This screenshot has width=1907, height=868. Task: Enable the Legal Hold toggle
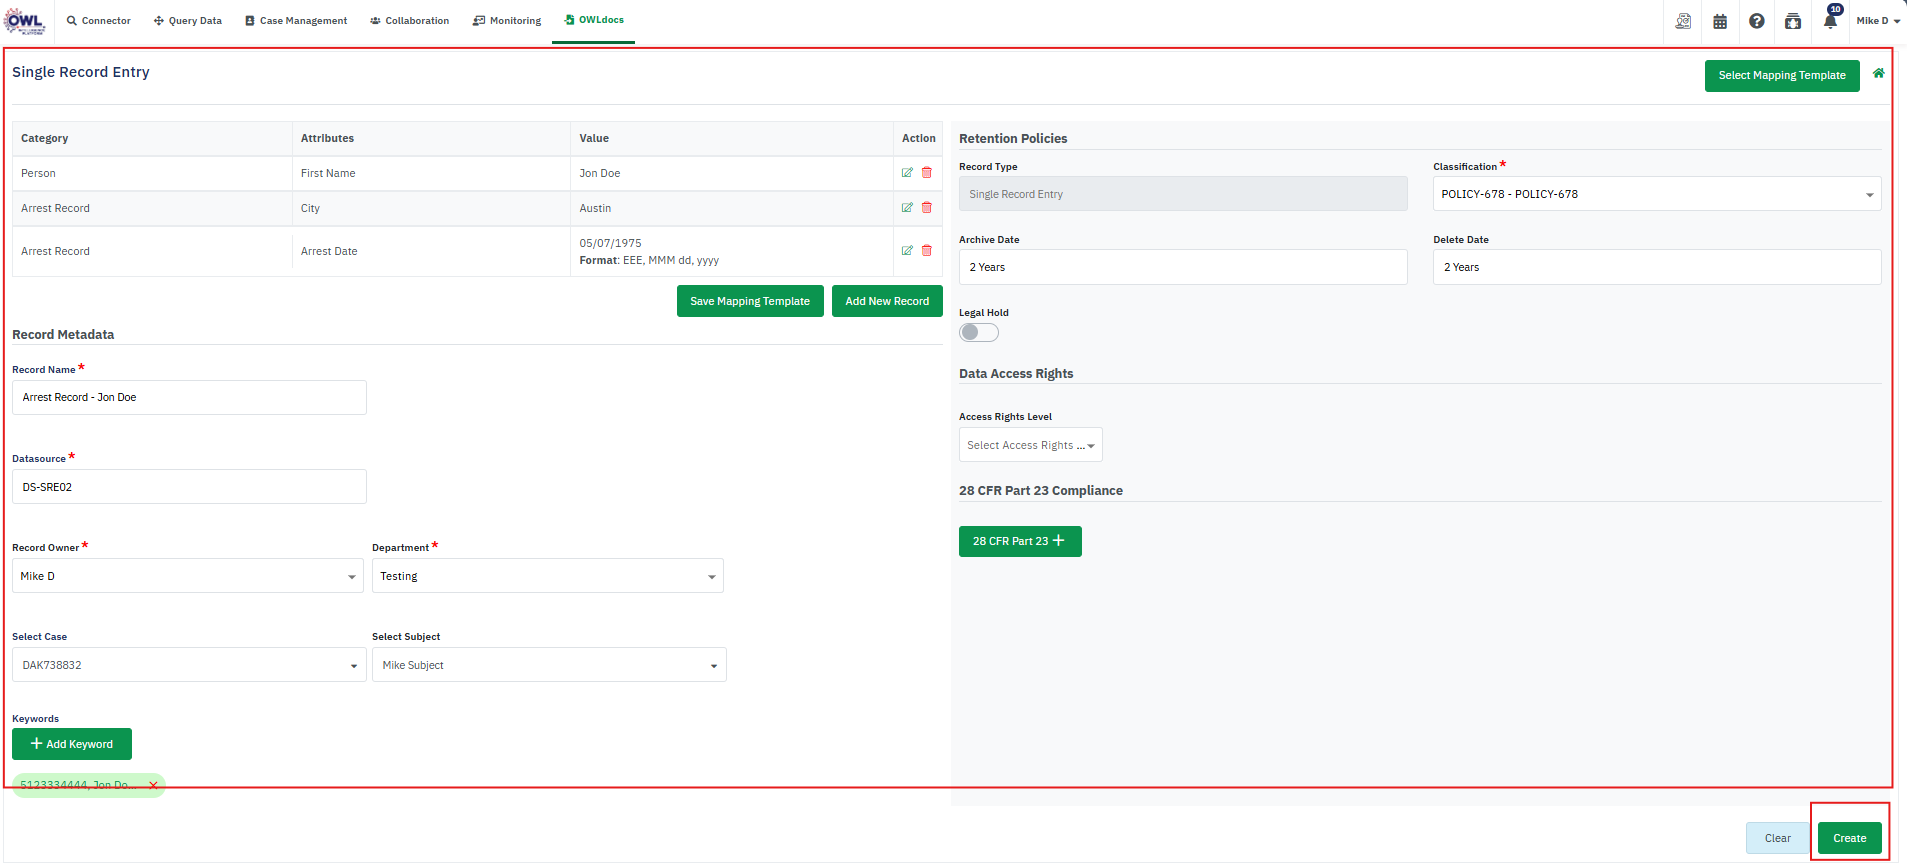979,333
